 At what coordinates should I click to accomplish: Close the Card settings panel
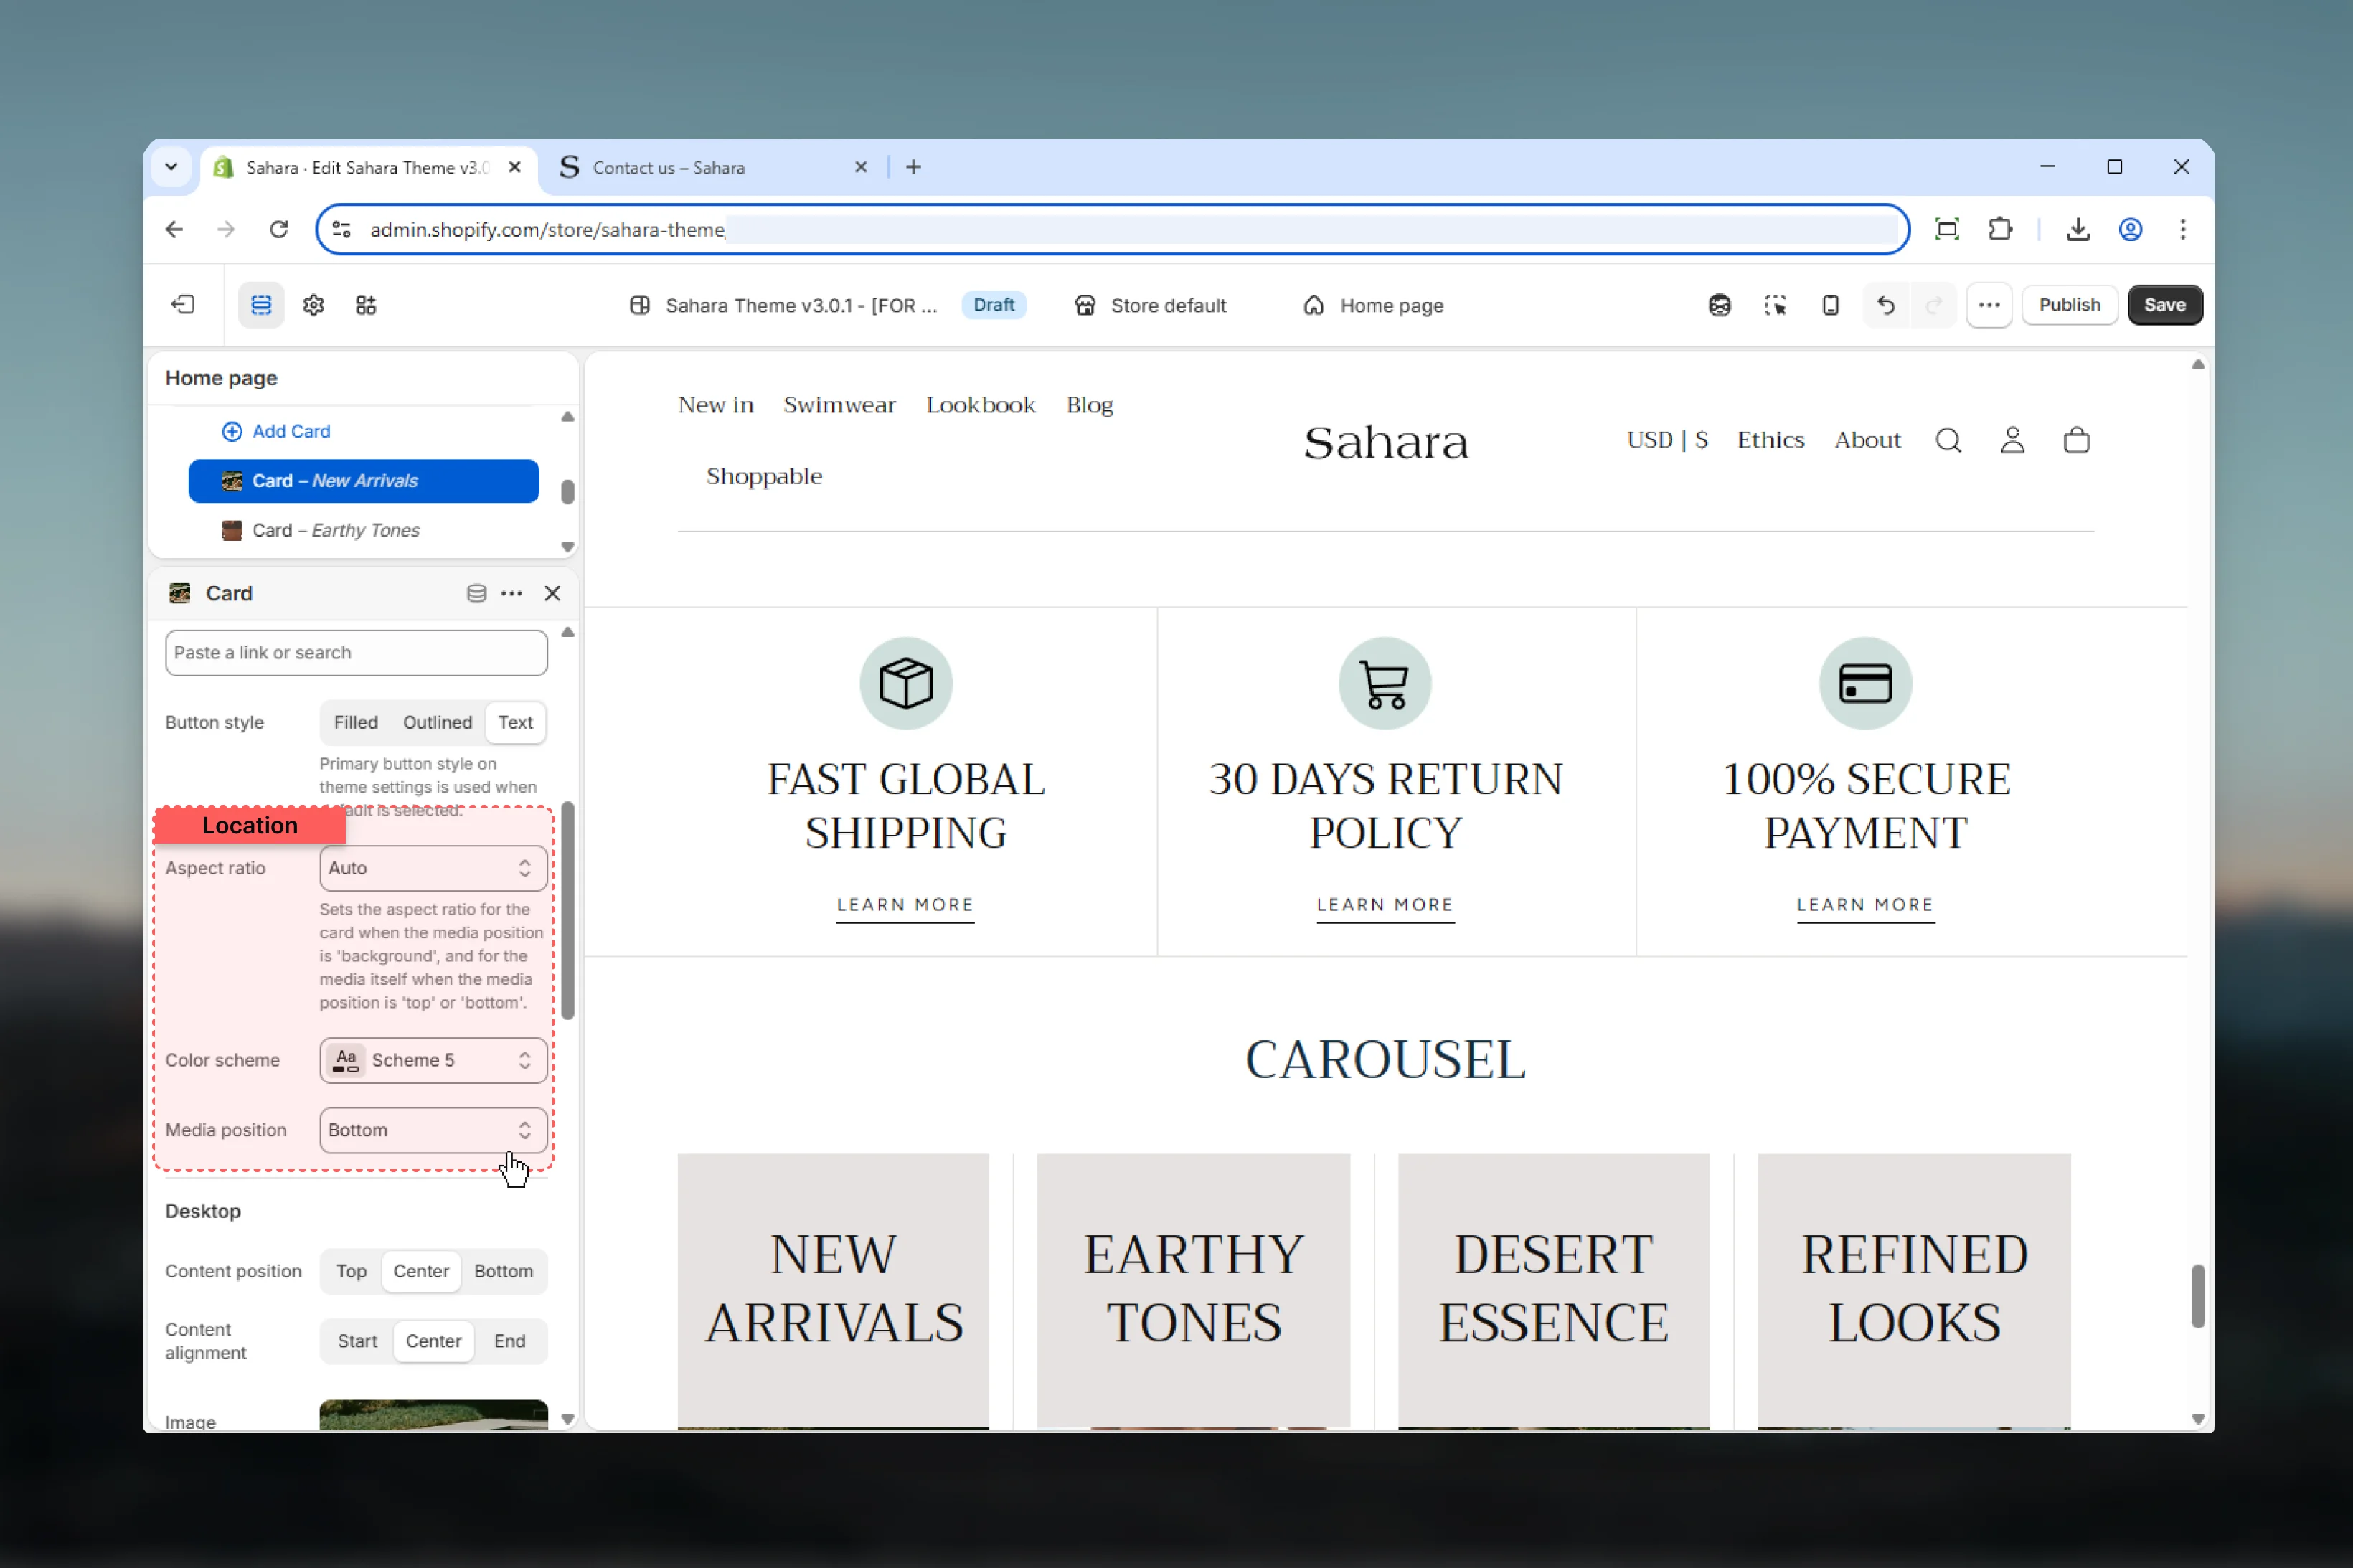click(x=552, y=593)
